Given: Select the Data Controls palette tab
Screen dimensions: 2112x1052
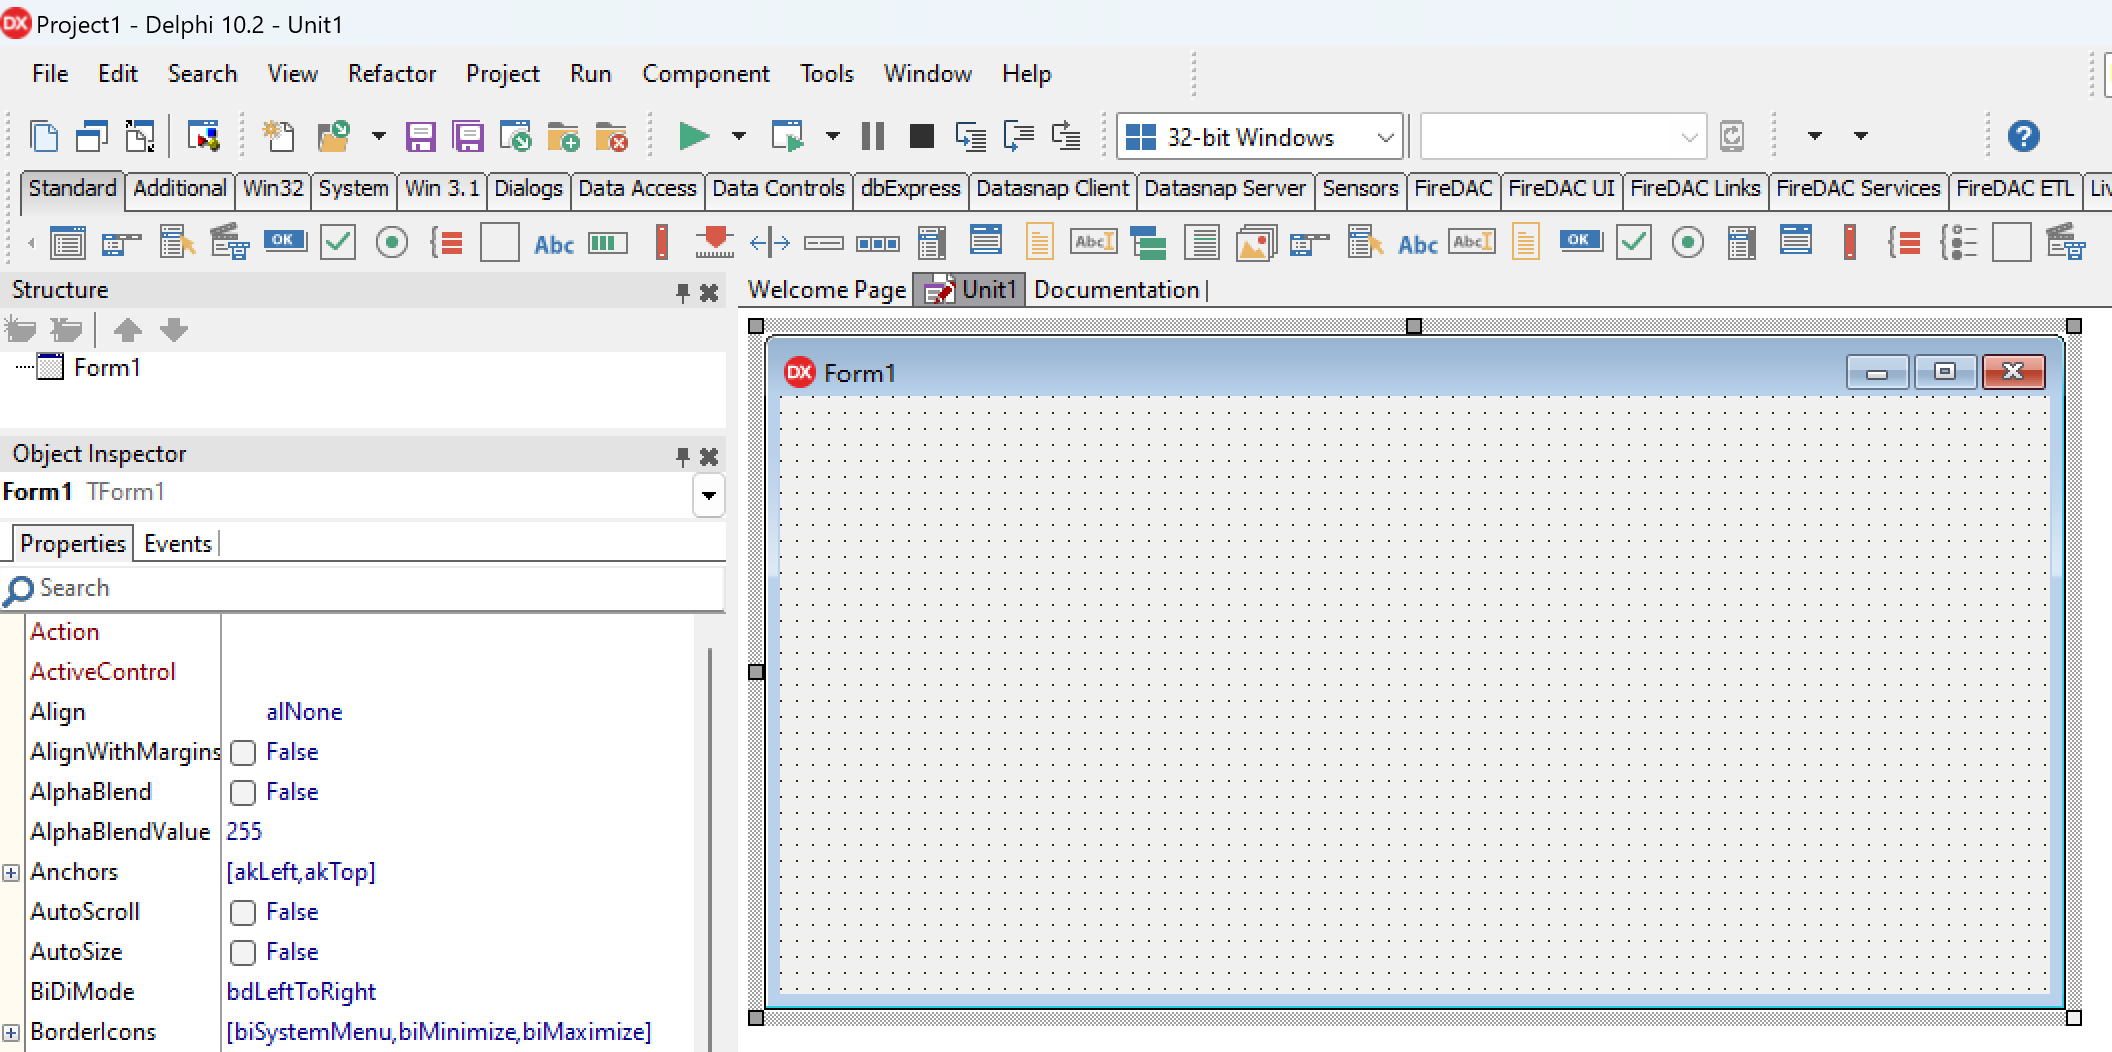Looking at the screenshot, I should tap(778, 189).
